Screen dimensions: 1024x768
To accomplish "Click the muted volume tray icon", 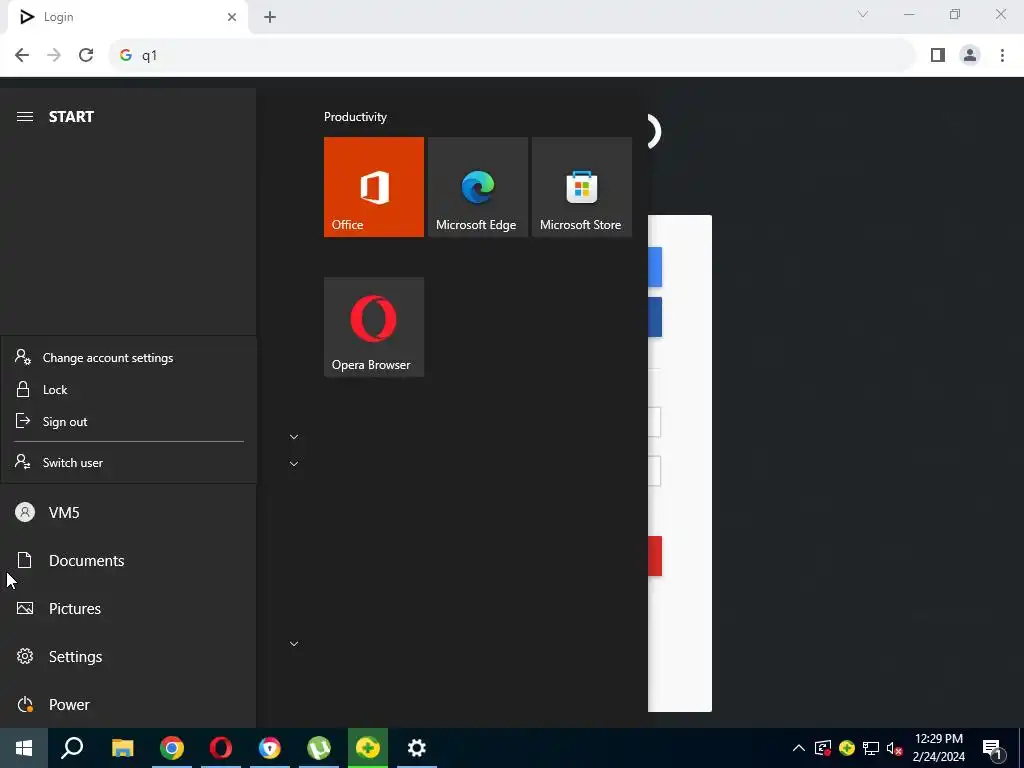I will click(x=895, y=748).
